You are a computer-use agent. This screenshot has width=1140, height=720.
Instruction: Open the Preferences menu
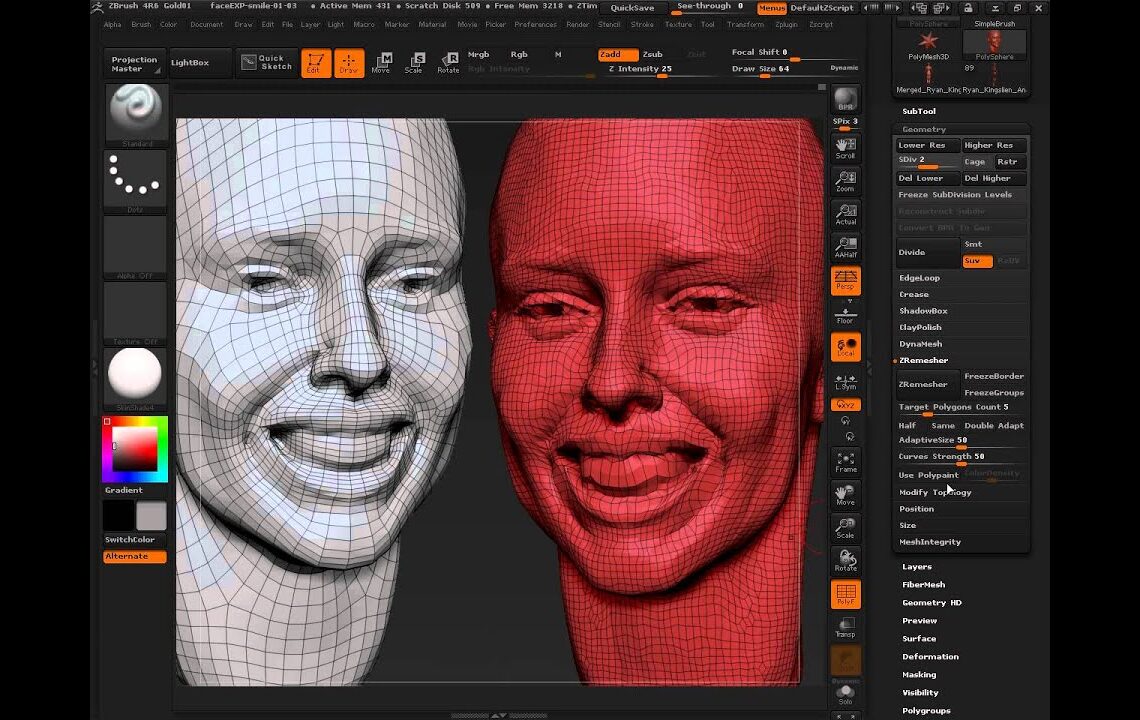[x=534, y=25]
